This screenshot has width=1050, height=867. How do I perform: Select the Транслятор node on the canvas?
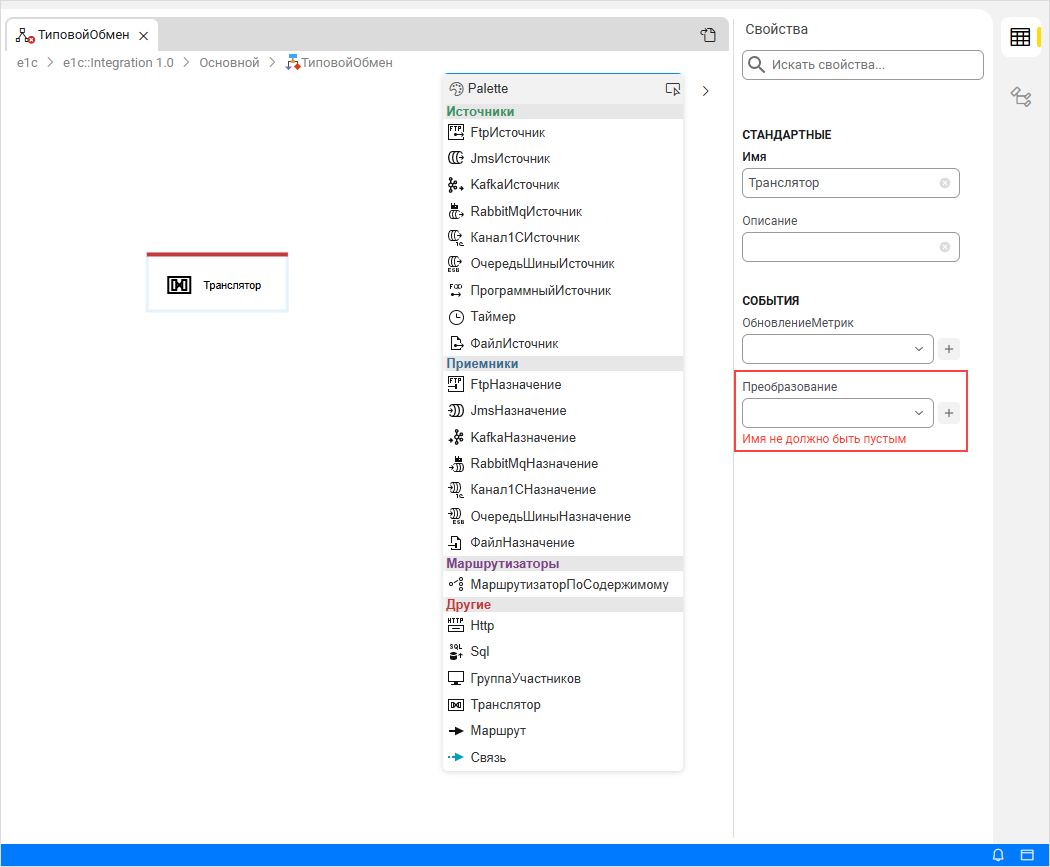tap(218, 285)
